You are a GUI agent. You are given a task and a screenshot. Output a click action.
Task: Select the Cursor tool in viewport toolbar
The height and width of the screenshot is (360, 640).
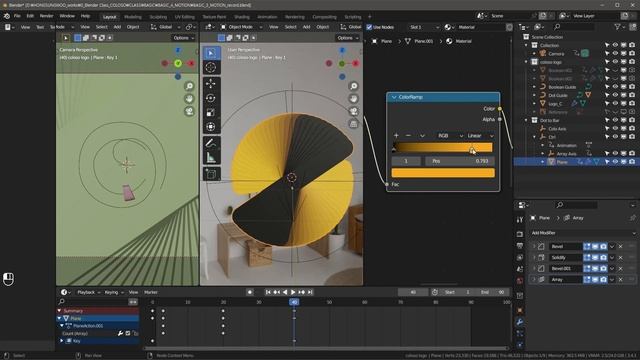[x=211, y=67]
